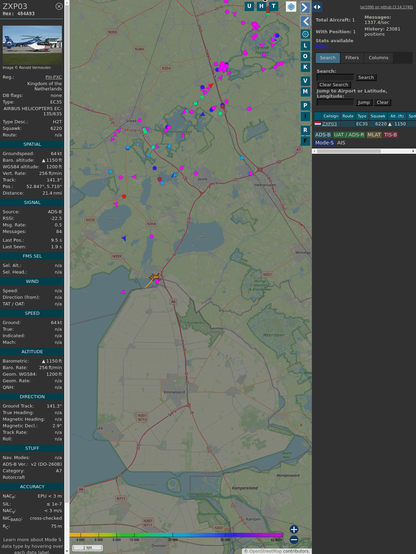This screenshot has width=416, height=554.
Task: Click the right chevron sidebar toggle
Action: [x=305, y=7]
